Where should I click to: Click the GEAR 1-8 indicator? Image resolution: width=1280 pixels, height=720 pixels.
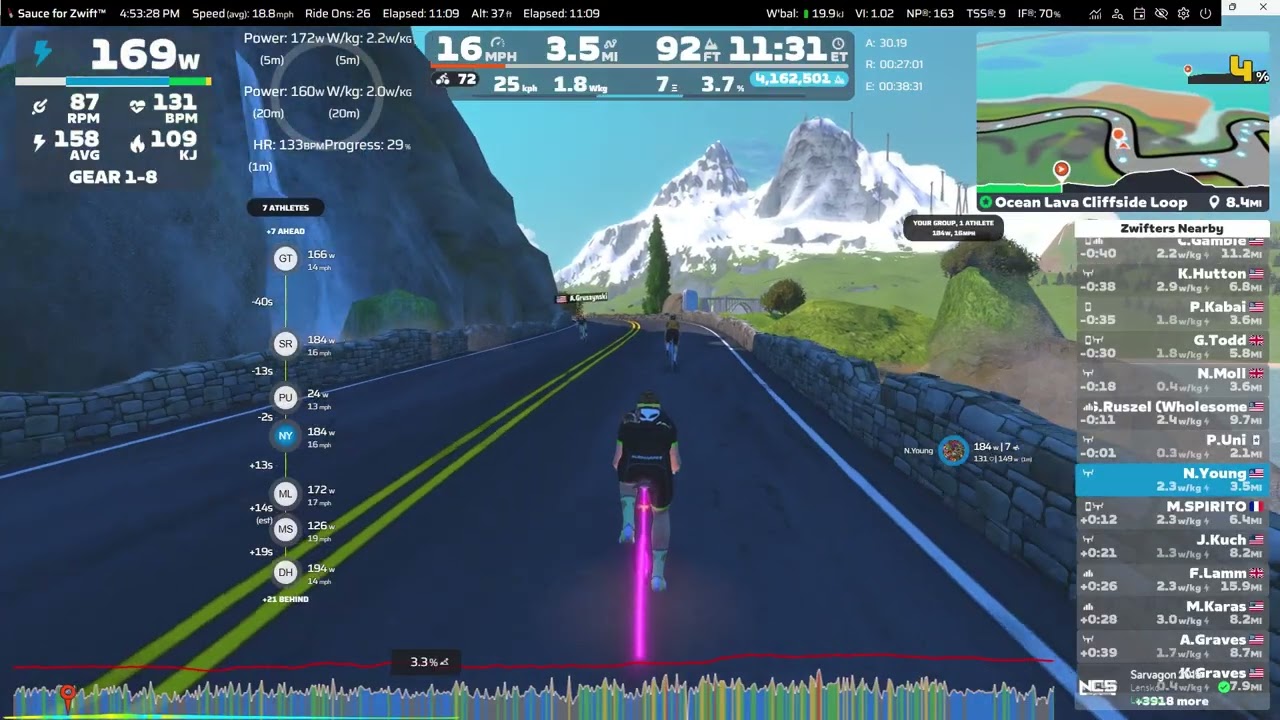pos(113,177)
